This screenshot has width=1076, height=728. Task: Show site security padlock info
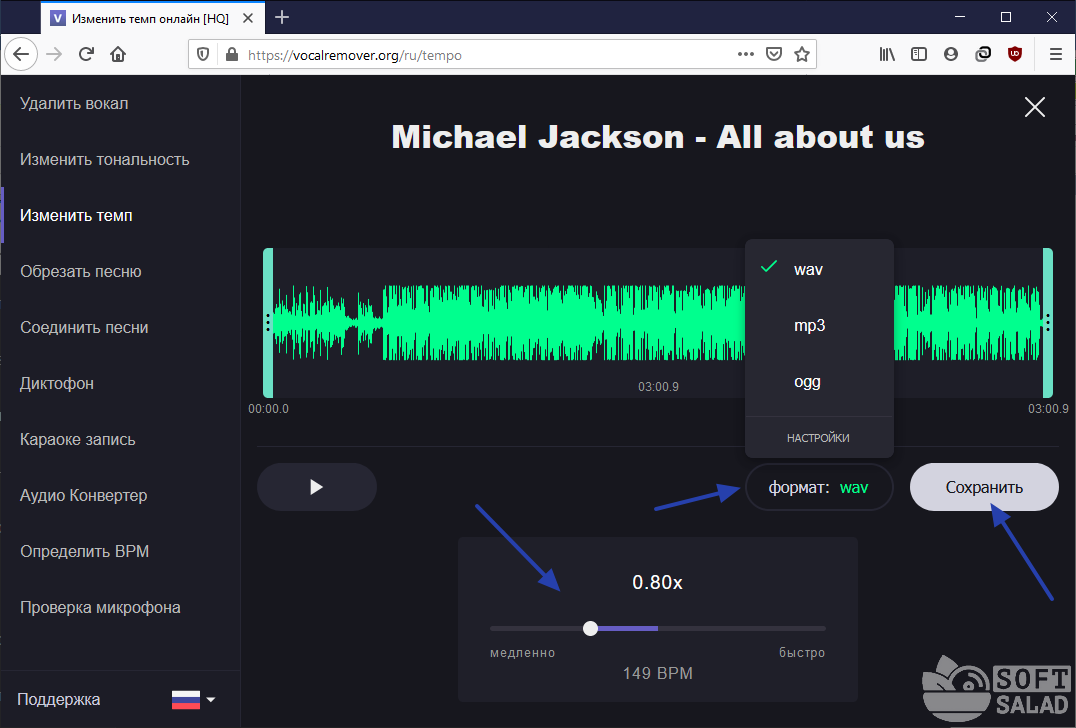point(231,54)
